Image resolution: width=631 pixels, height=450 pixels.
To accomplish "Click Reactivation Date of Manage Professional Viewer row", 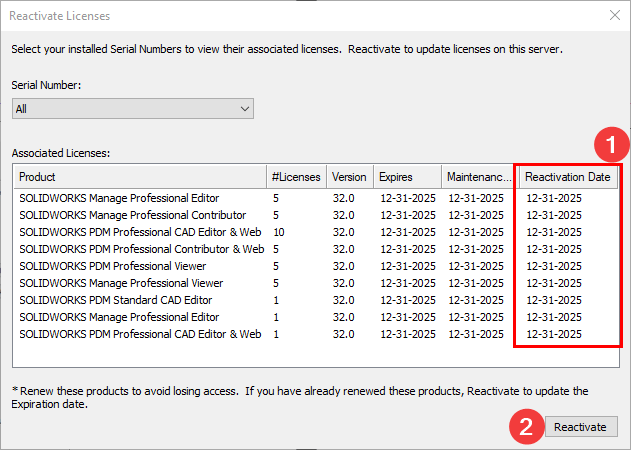I will click(554, 283).
